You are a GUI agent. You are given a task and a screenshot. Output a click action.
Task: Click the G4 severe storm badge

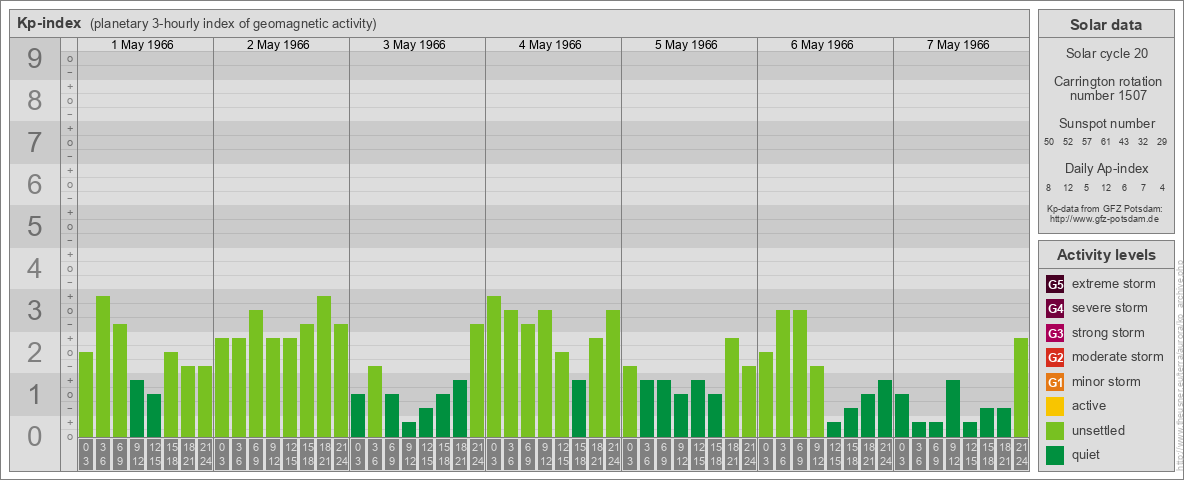[x=1055, y=309]
